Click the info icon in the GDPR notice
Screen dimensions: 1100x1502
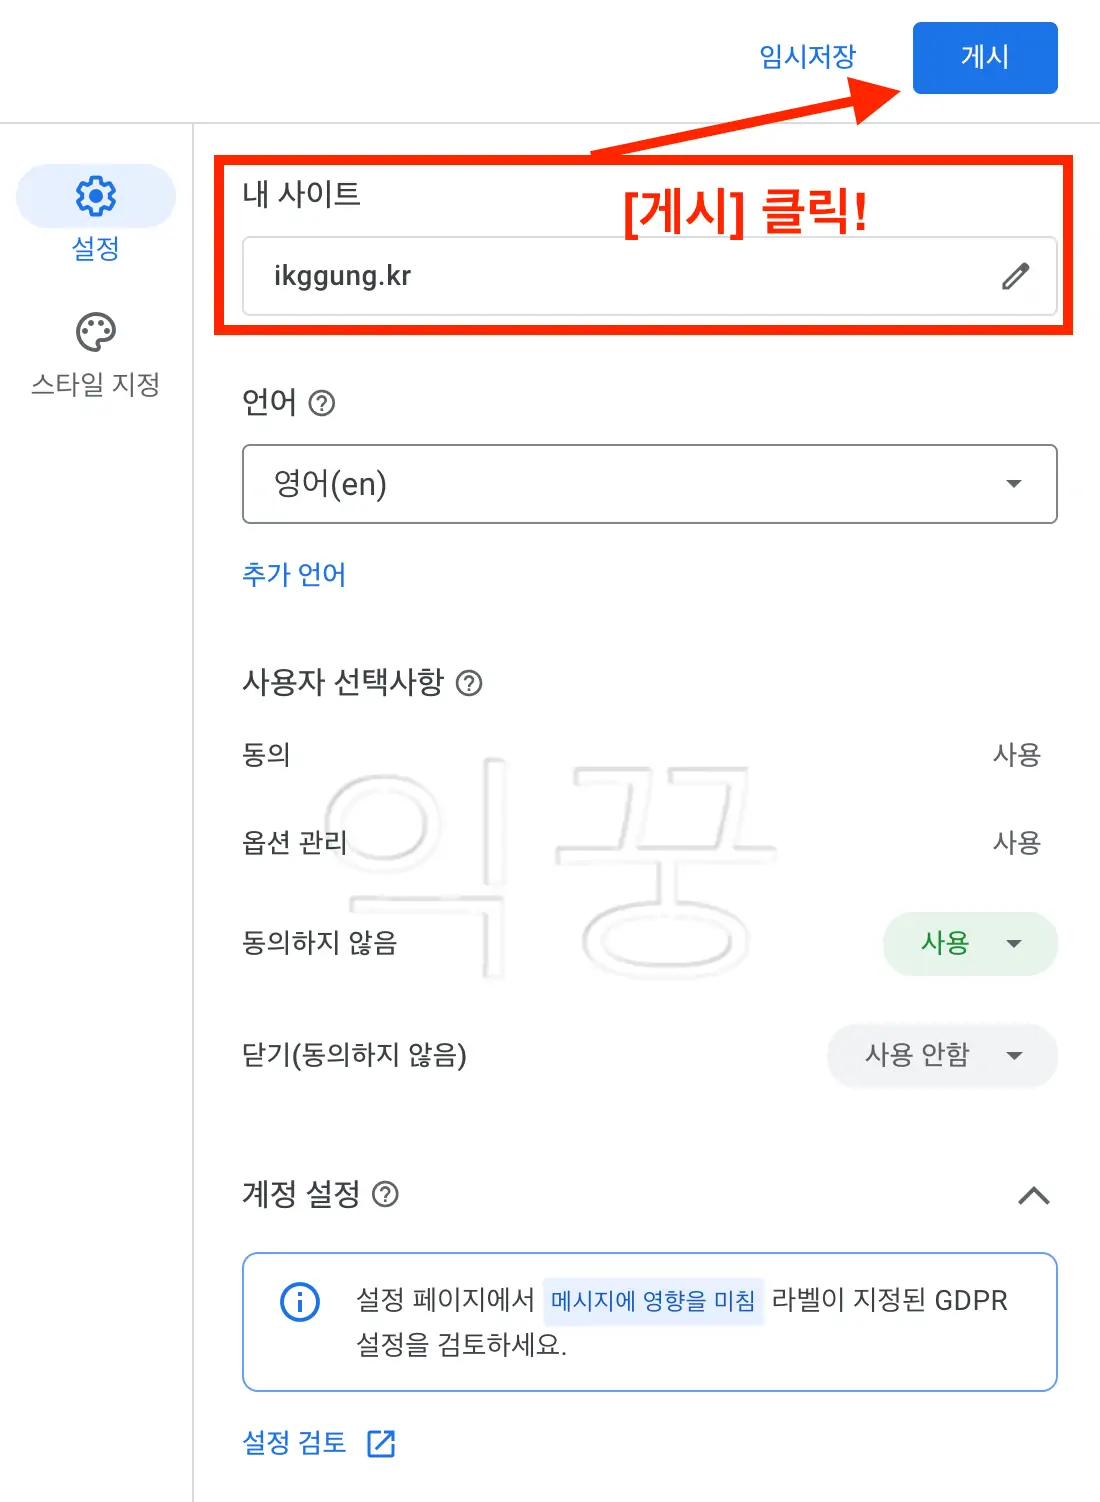297,1302
